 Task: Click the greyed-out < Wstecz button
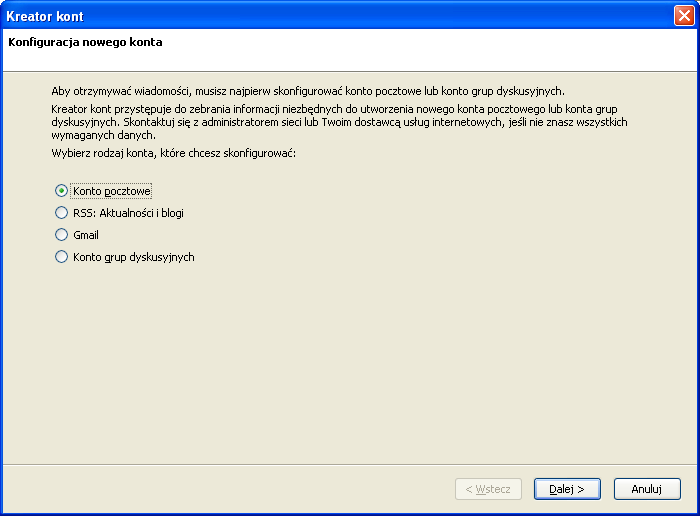click(488, 489)
